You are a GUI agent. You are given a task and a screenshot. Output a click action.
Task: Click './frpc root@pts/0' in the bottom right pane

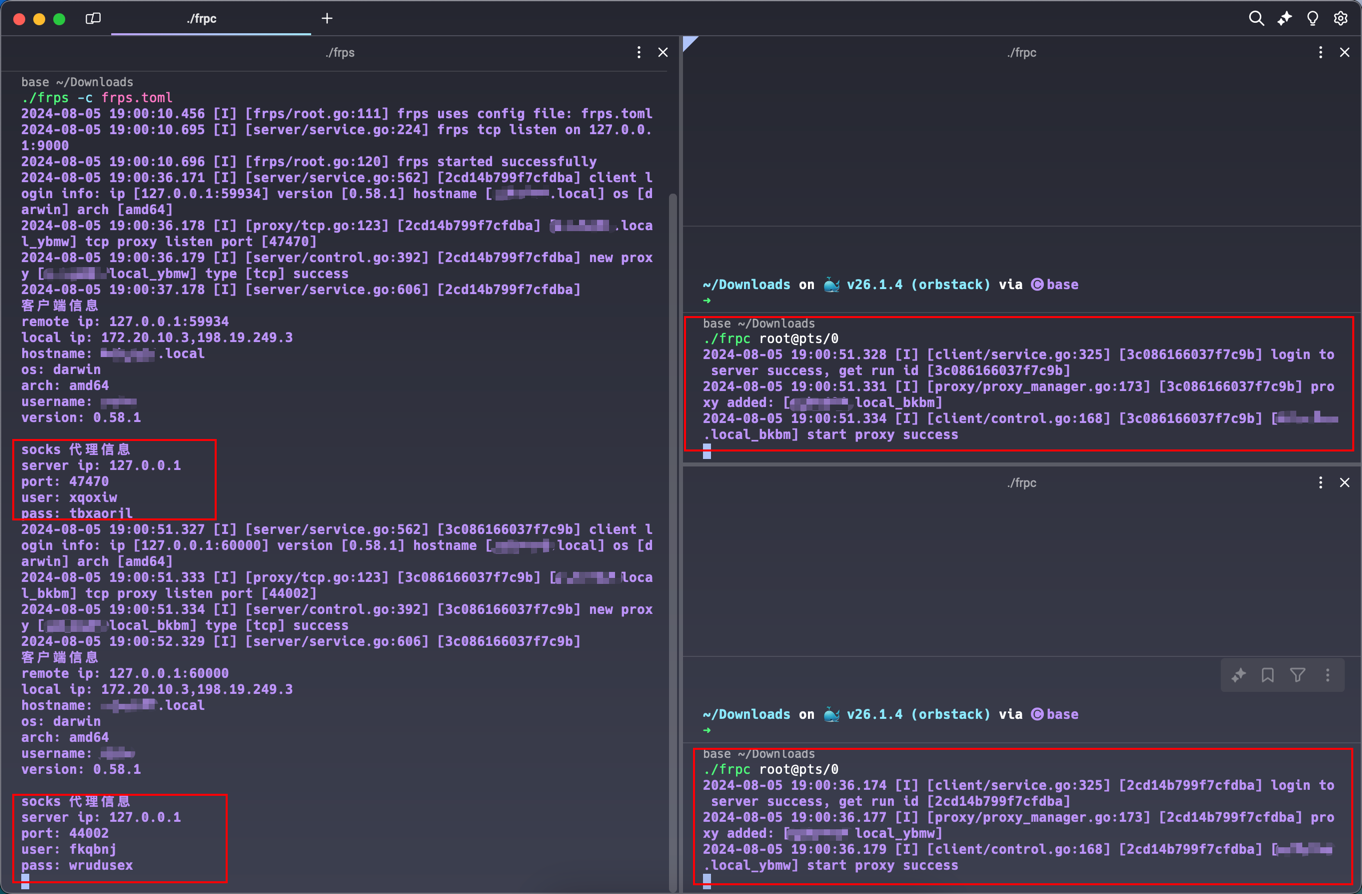pyautogui.click(x=771, y=769)
